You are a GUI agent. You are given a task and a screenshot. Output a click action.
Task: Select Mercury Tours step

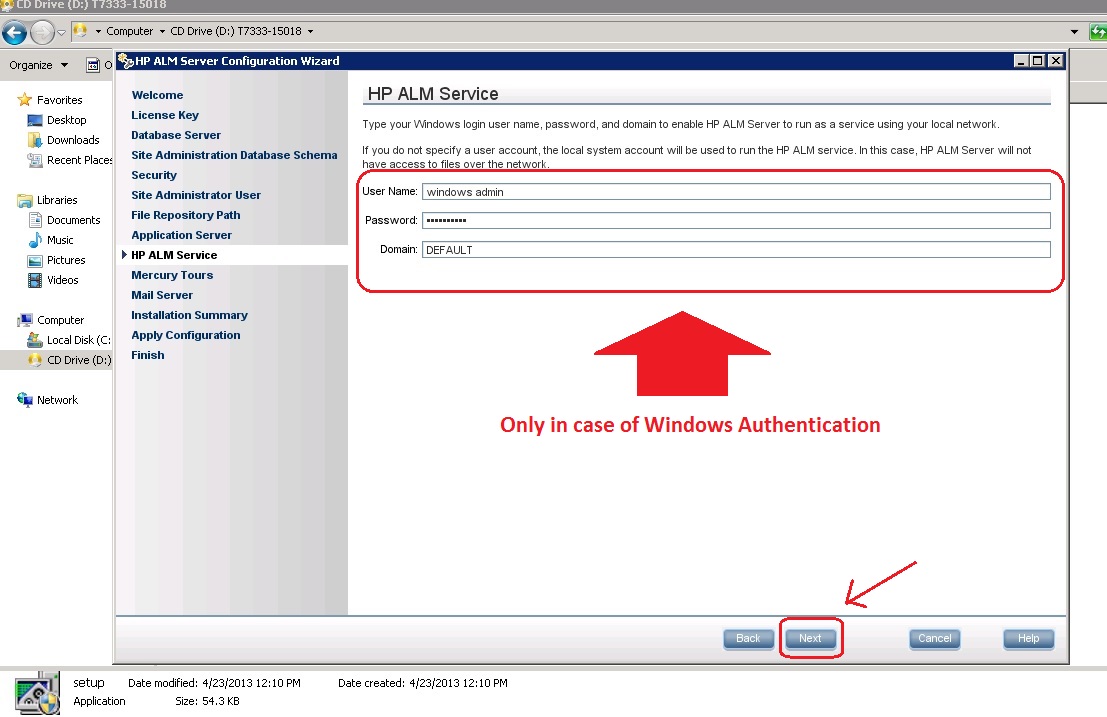(172, 275)
